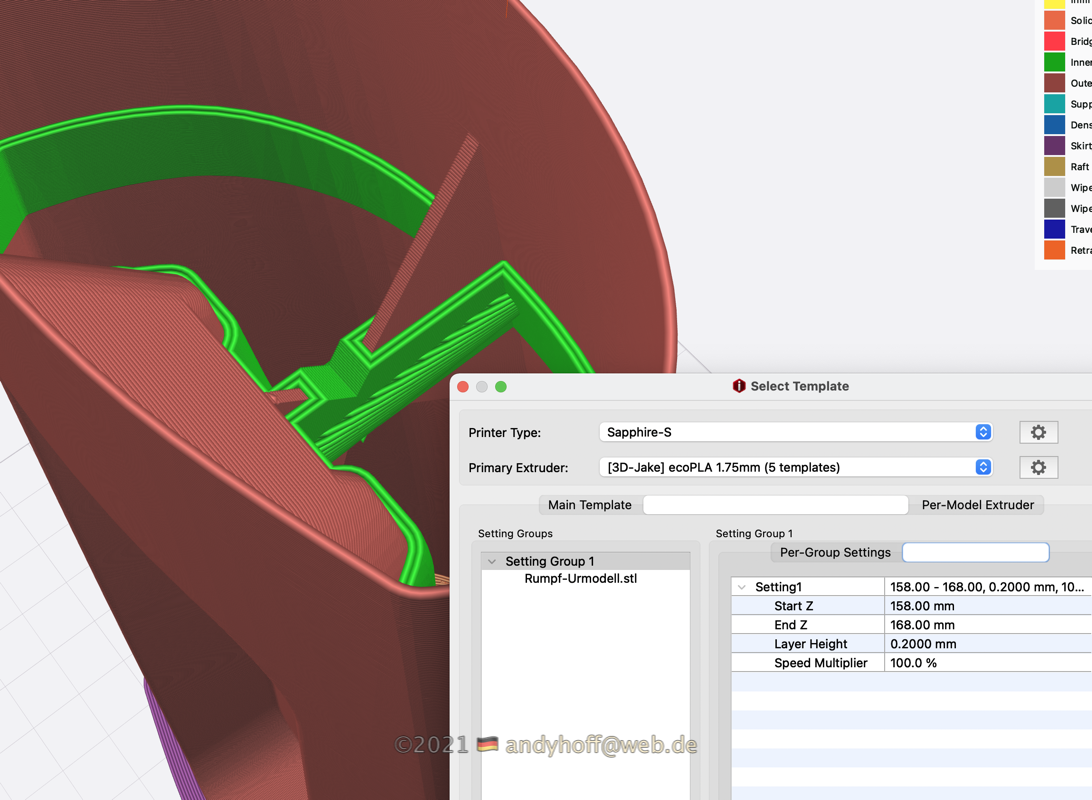Image resolution: width=1092 pixels, height=800 pixels.
Task: Click the End Z value 168.00 mm
Action: pos(922,625)
